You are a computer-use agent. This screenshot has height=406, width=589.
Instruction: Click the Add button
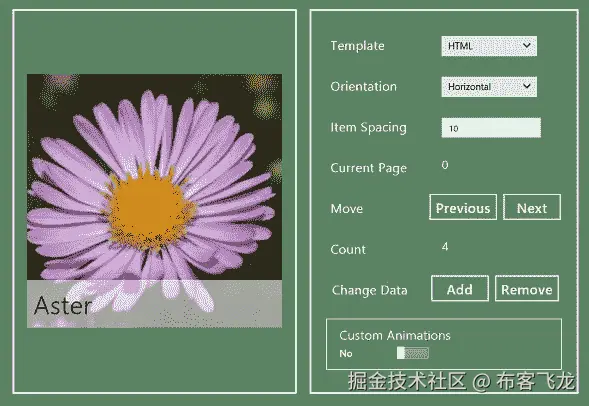[x=460, y=288]
